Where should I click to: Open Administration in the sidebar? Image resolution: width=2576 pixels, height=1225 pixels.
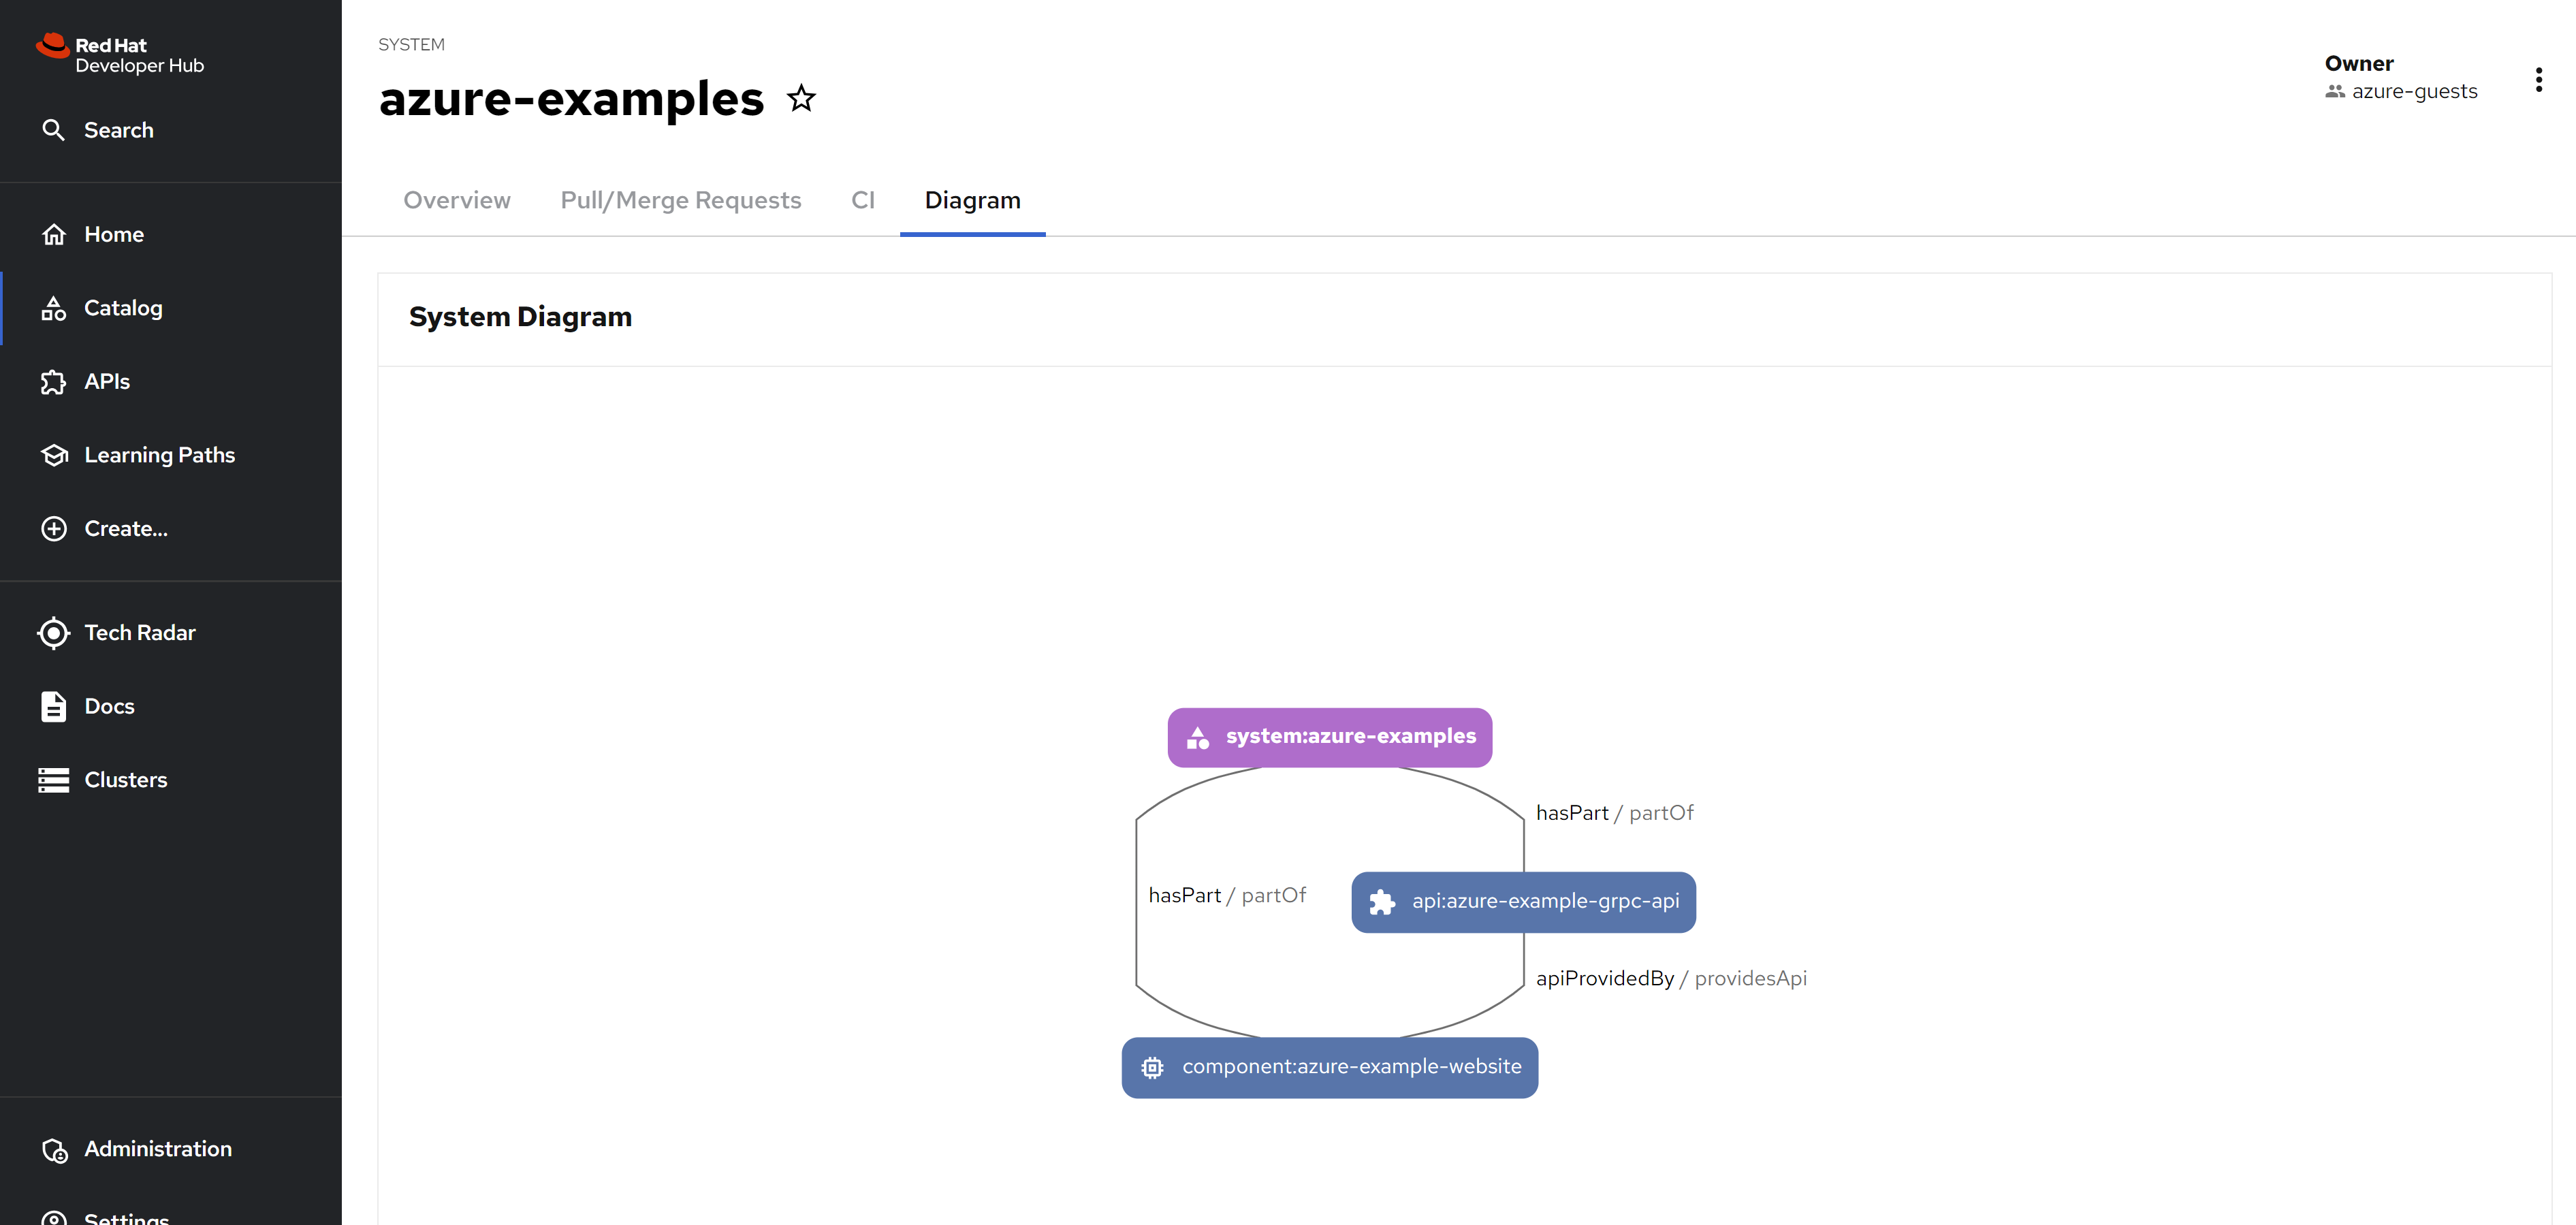click(x=157, y=1149)
